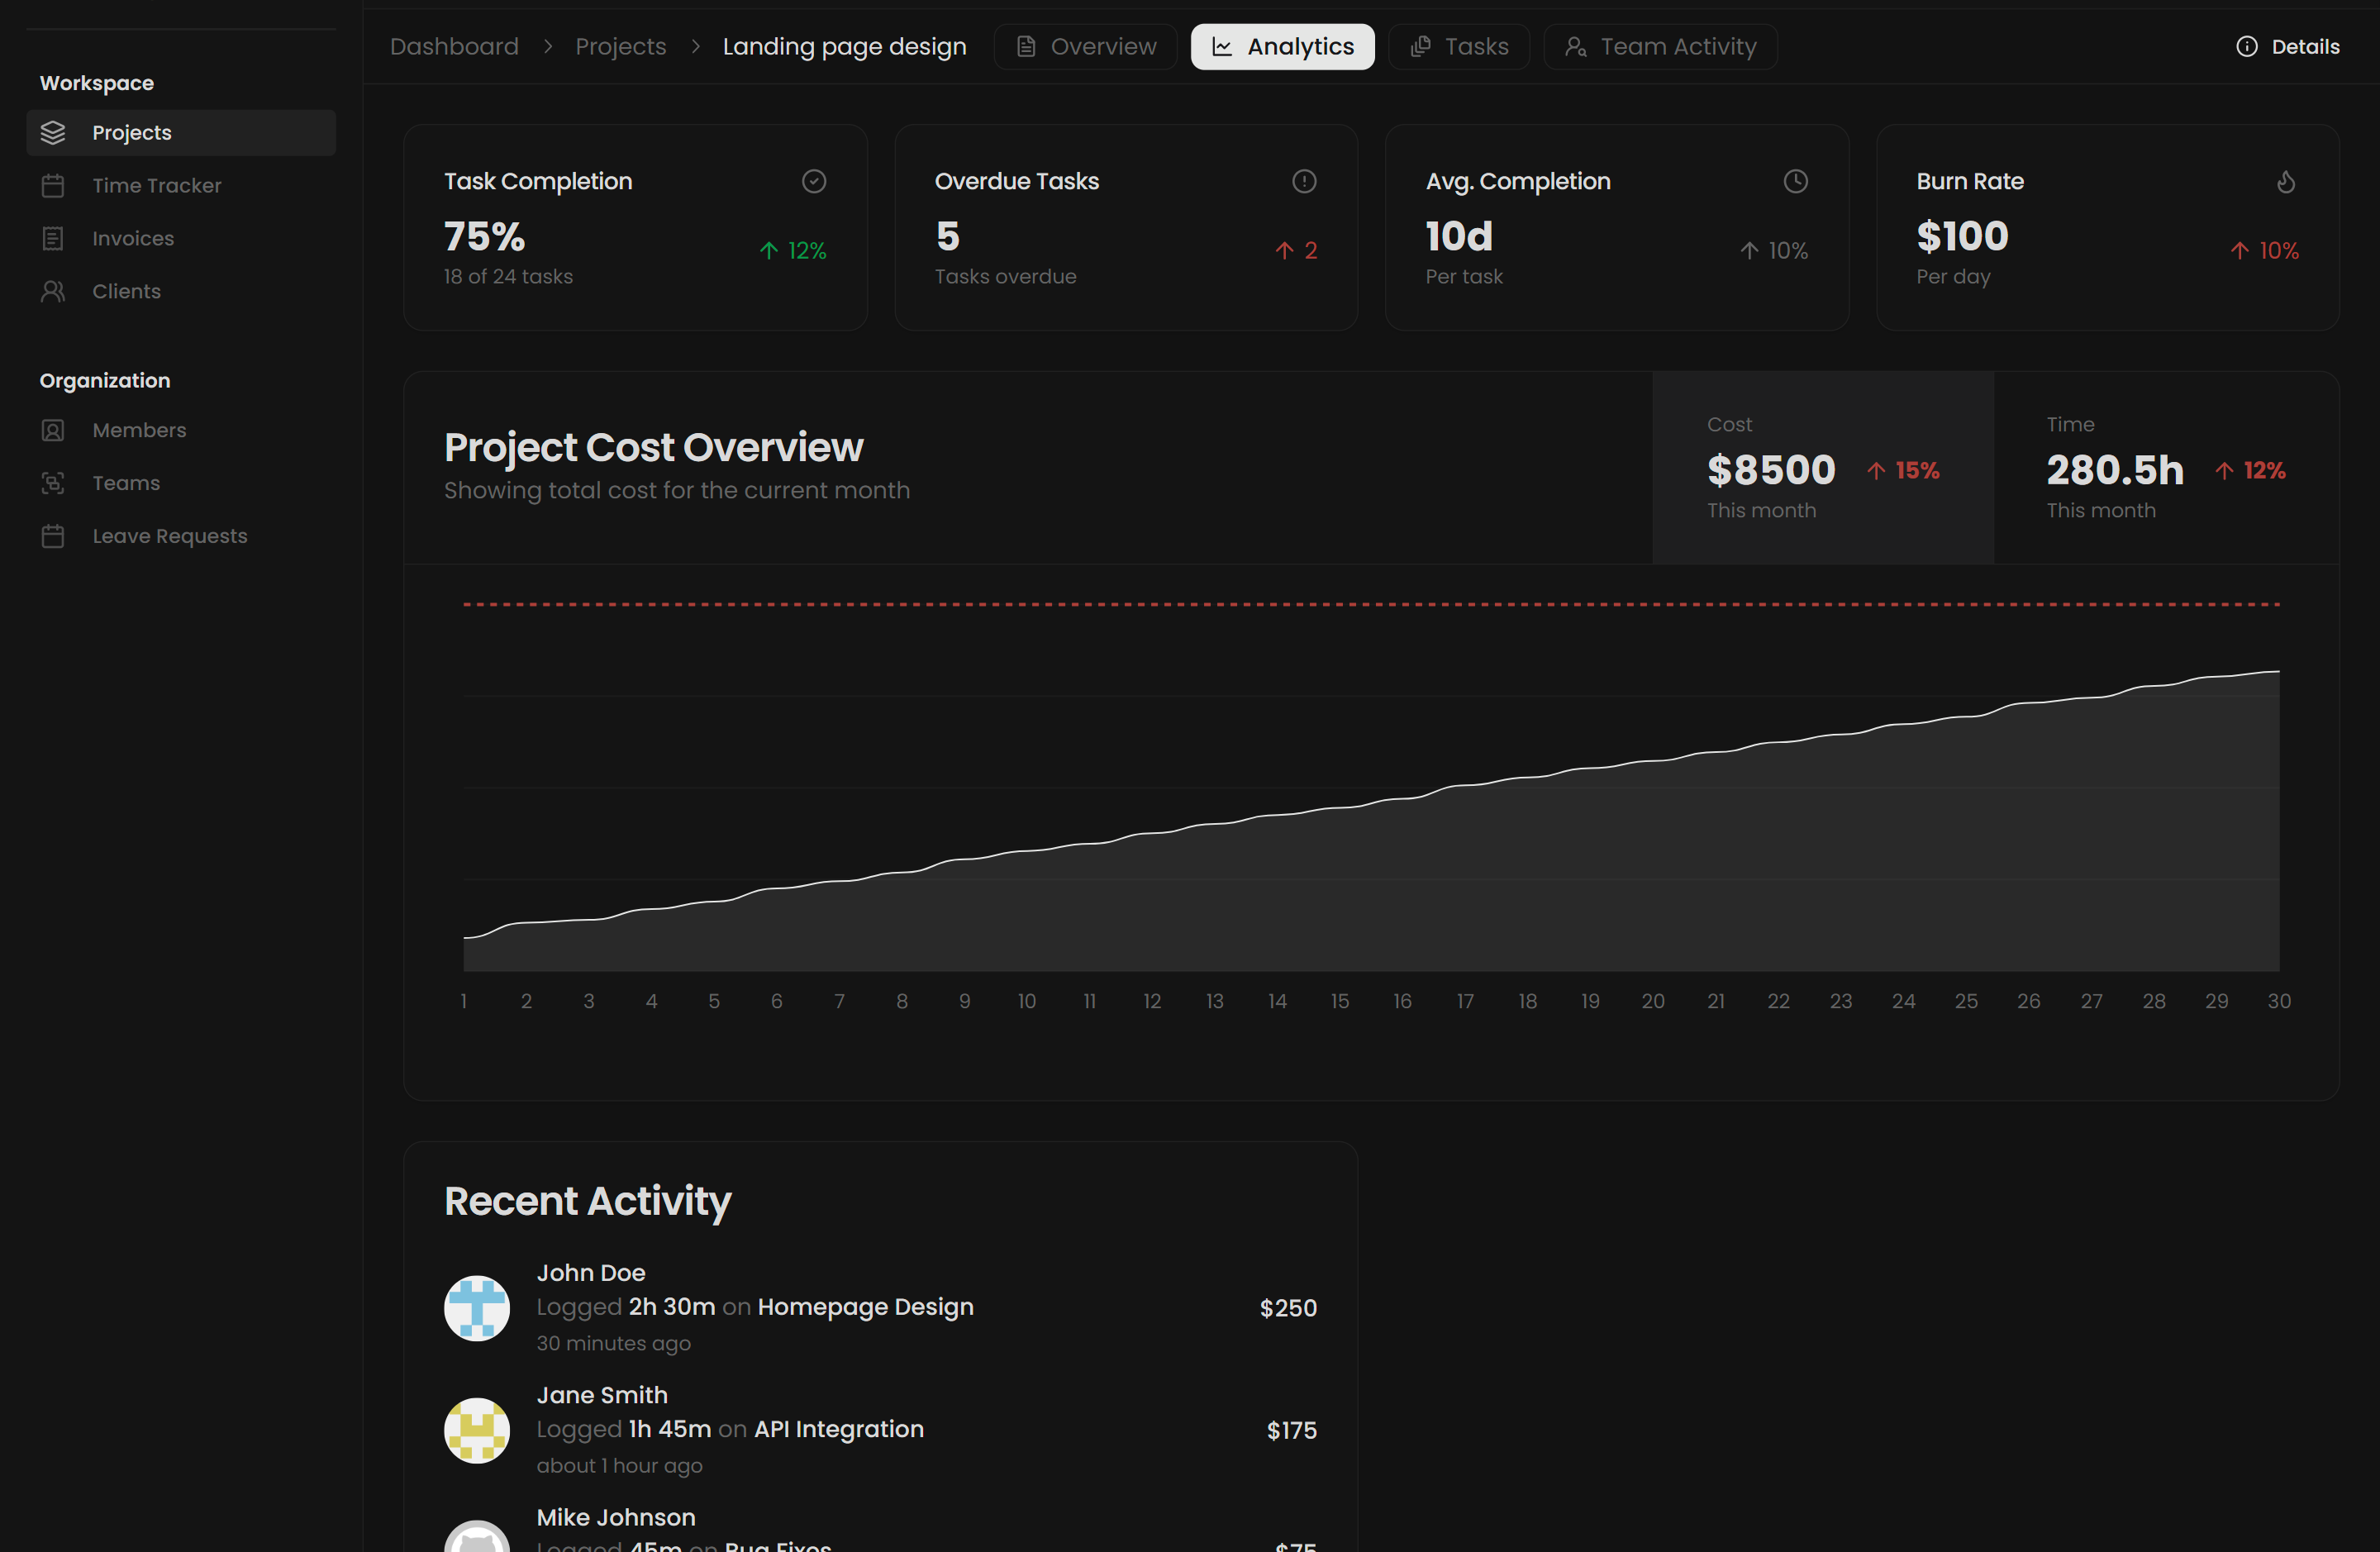The width and height of the screenshot is (2380, 1552).
Task: Open Invoices from the sidebar
Action: pyautogui.click(x=181, y=238)
